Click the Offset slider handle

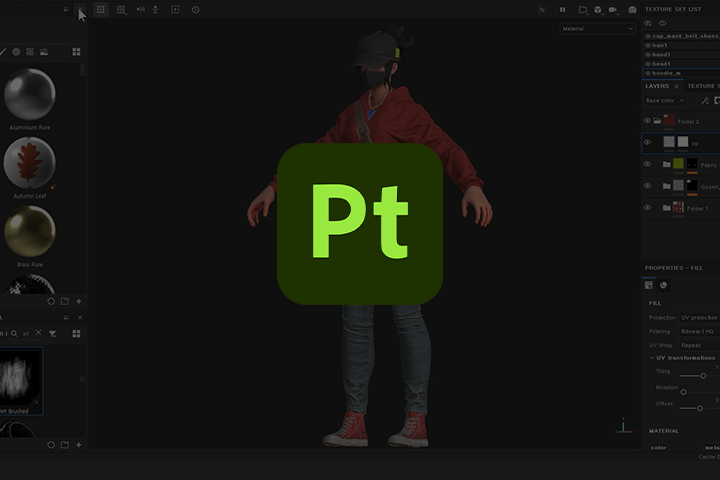700,408
